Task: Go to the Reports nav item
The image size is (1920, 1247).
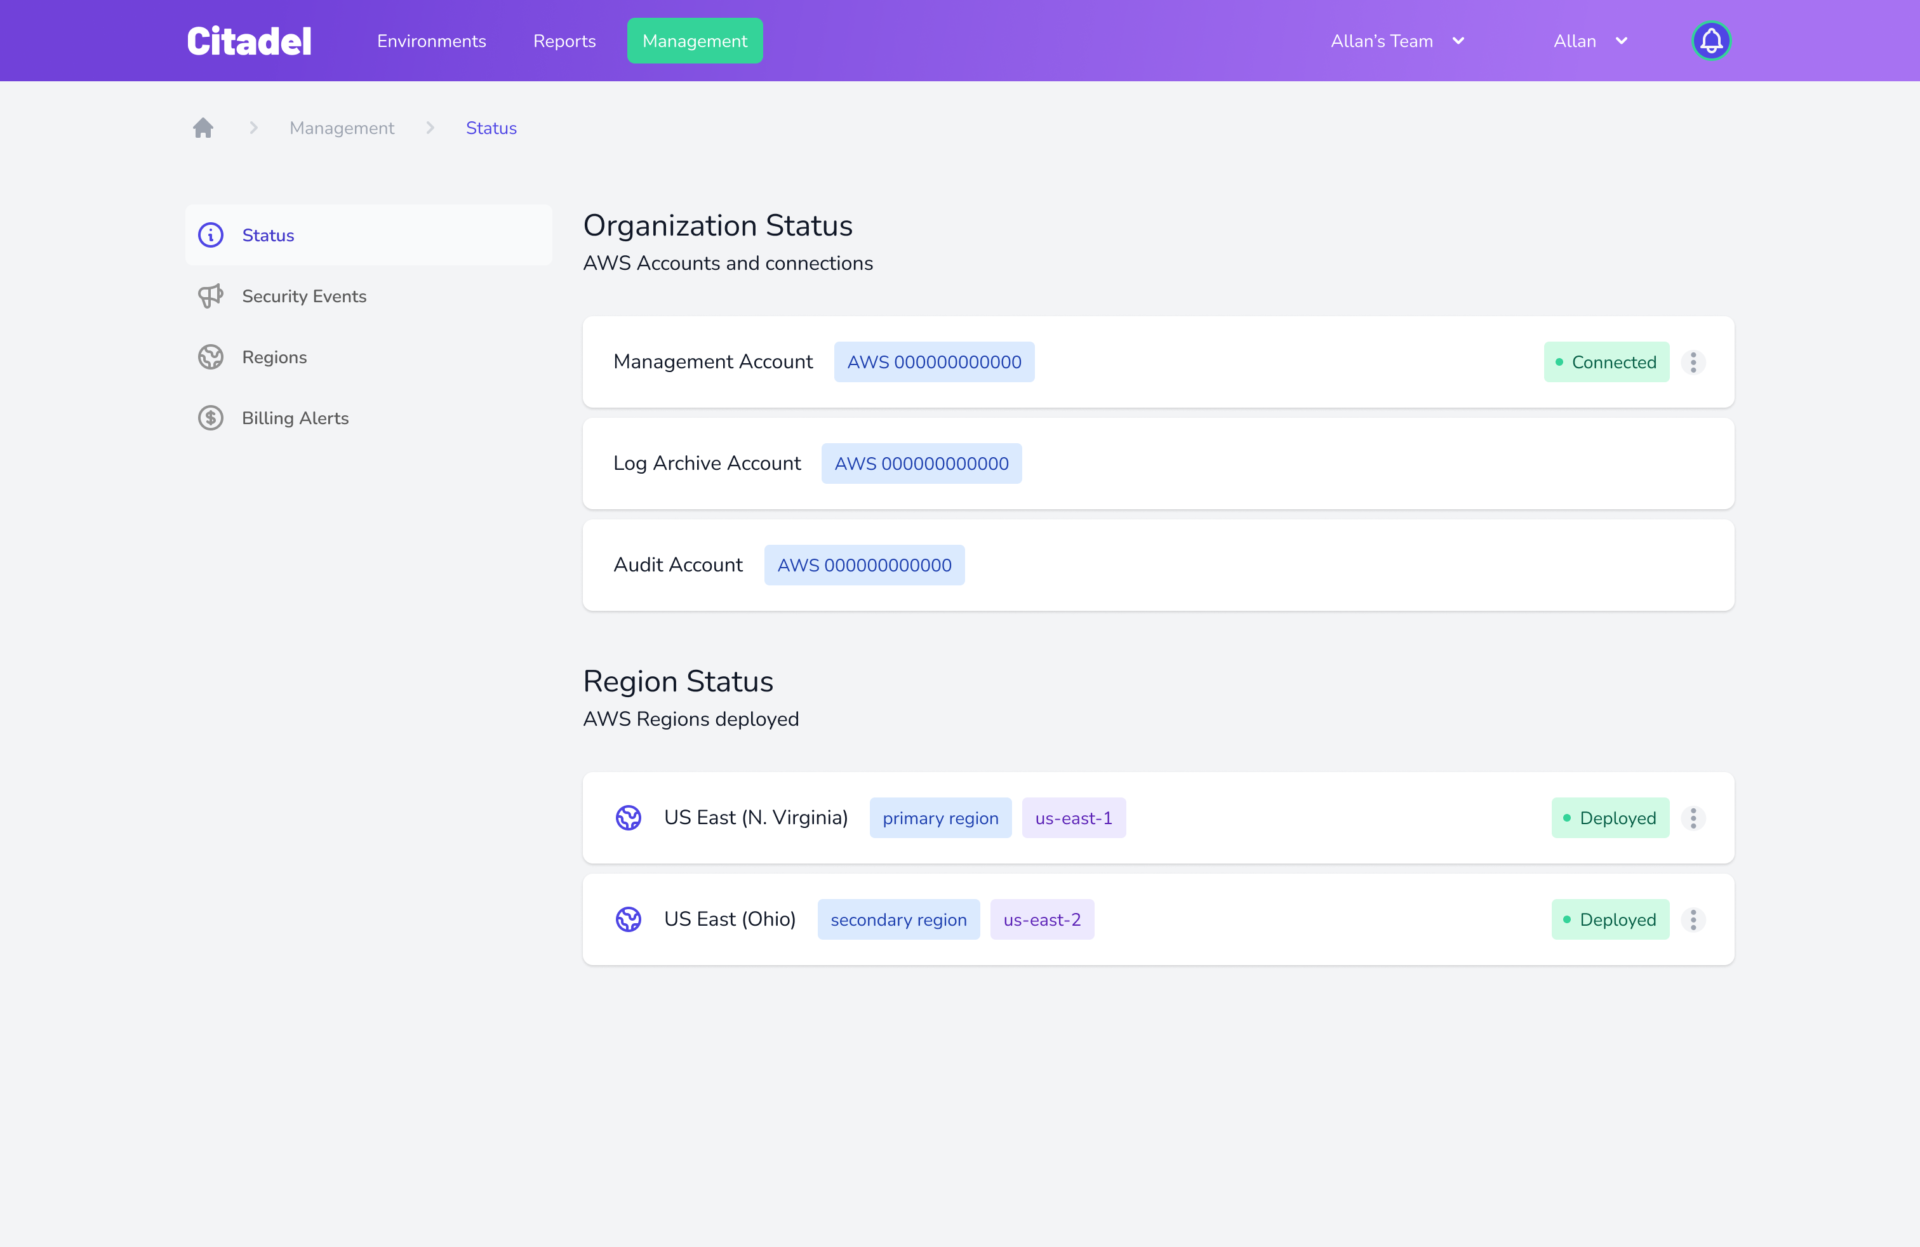Action: click(x=564, y=41)
